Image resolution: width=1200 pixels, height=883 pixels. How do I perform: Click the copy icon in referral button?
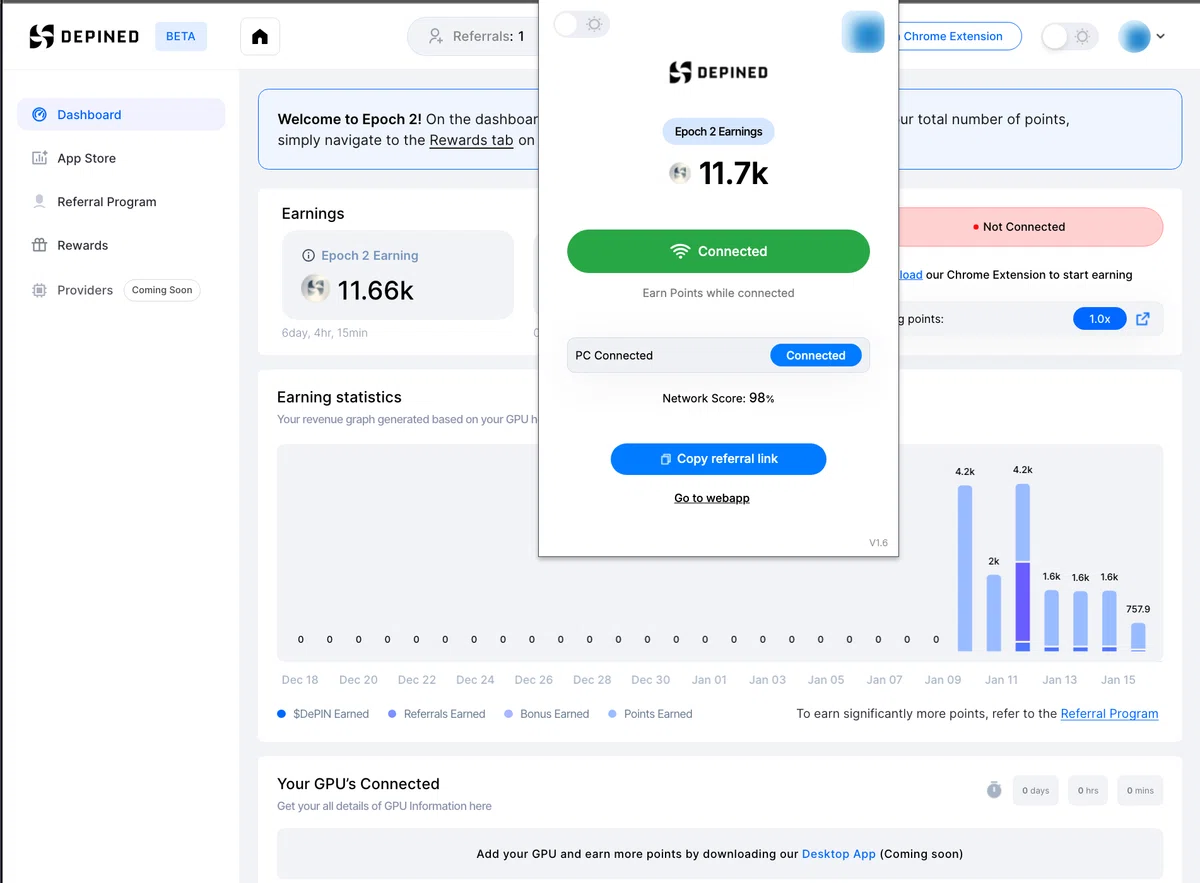pyautogui.click(x=665, y=459)
